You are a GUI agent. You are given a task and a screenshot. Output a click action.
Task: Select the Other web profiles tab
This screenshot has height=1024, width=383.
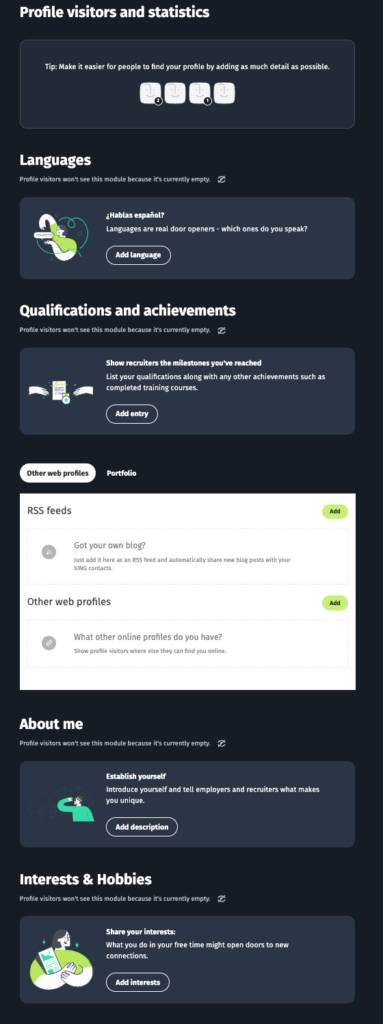pyautogui.click(x=58, y=473)
